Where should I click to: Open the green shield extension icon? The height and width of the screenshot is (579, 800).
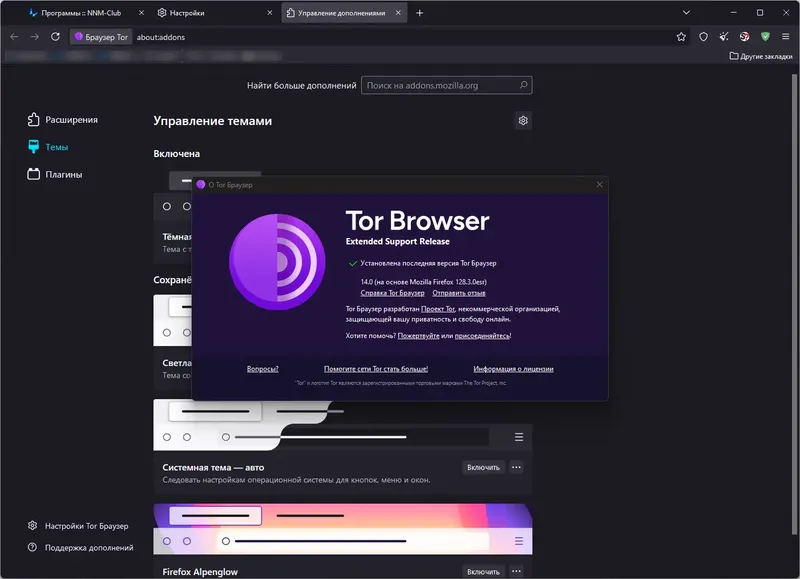(x=765, y=37)
